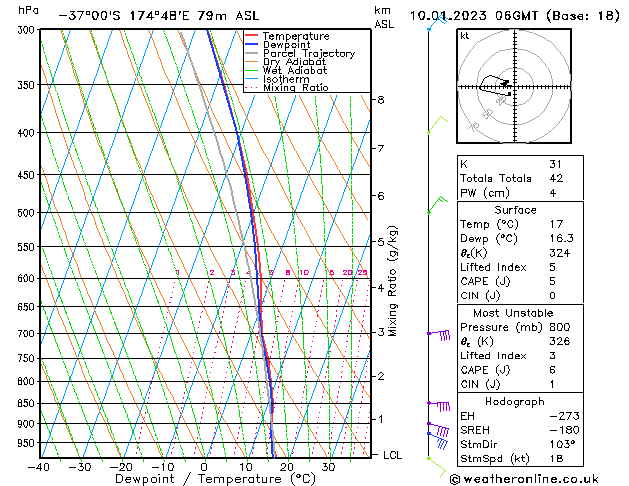Click the purple wind barb at 850 hPa

click(440, 405)
